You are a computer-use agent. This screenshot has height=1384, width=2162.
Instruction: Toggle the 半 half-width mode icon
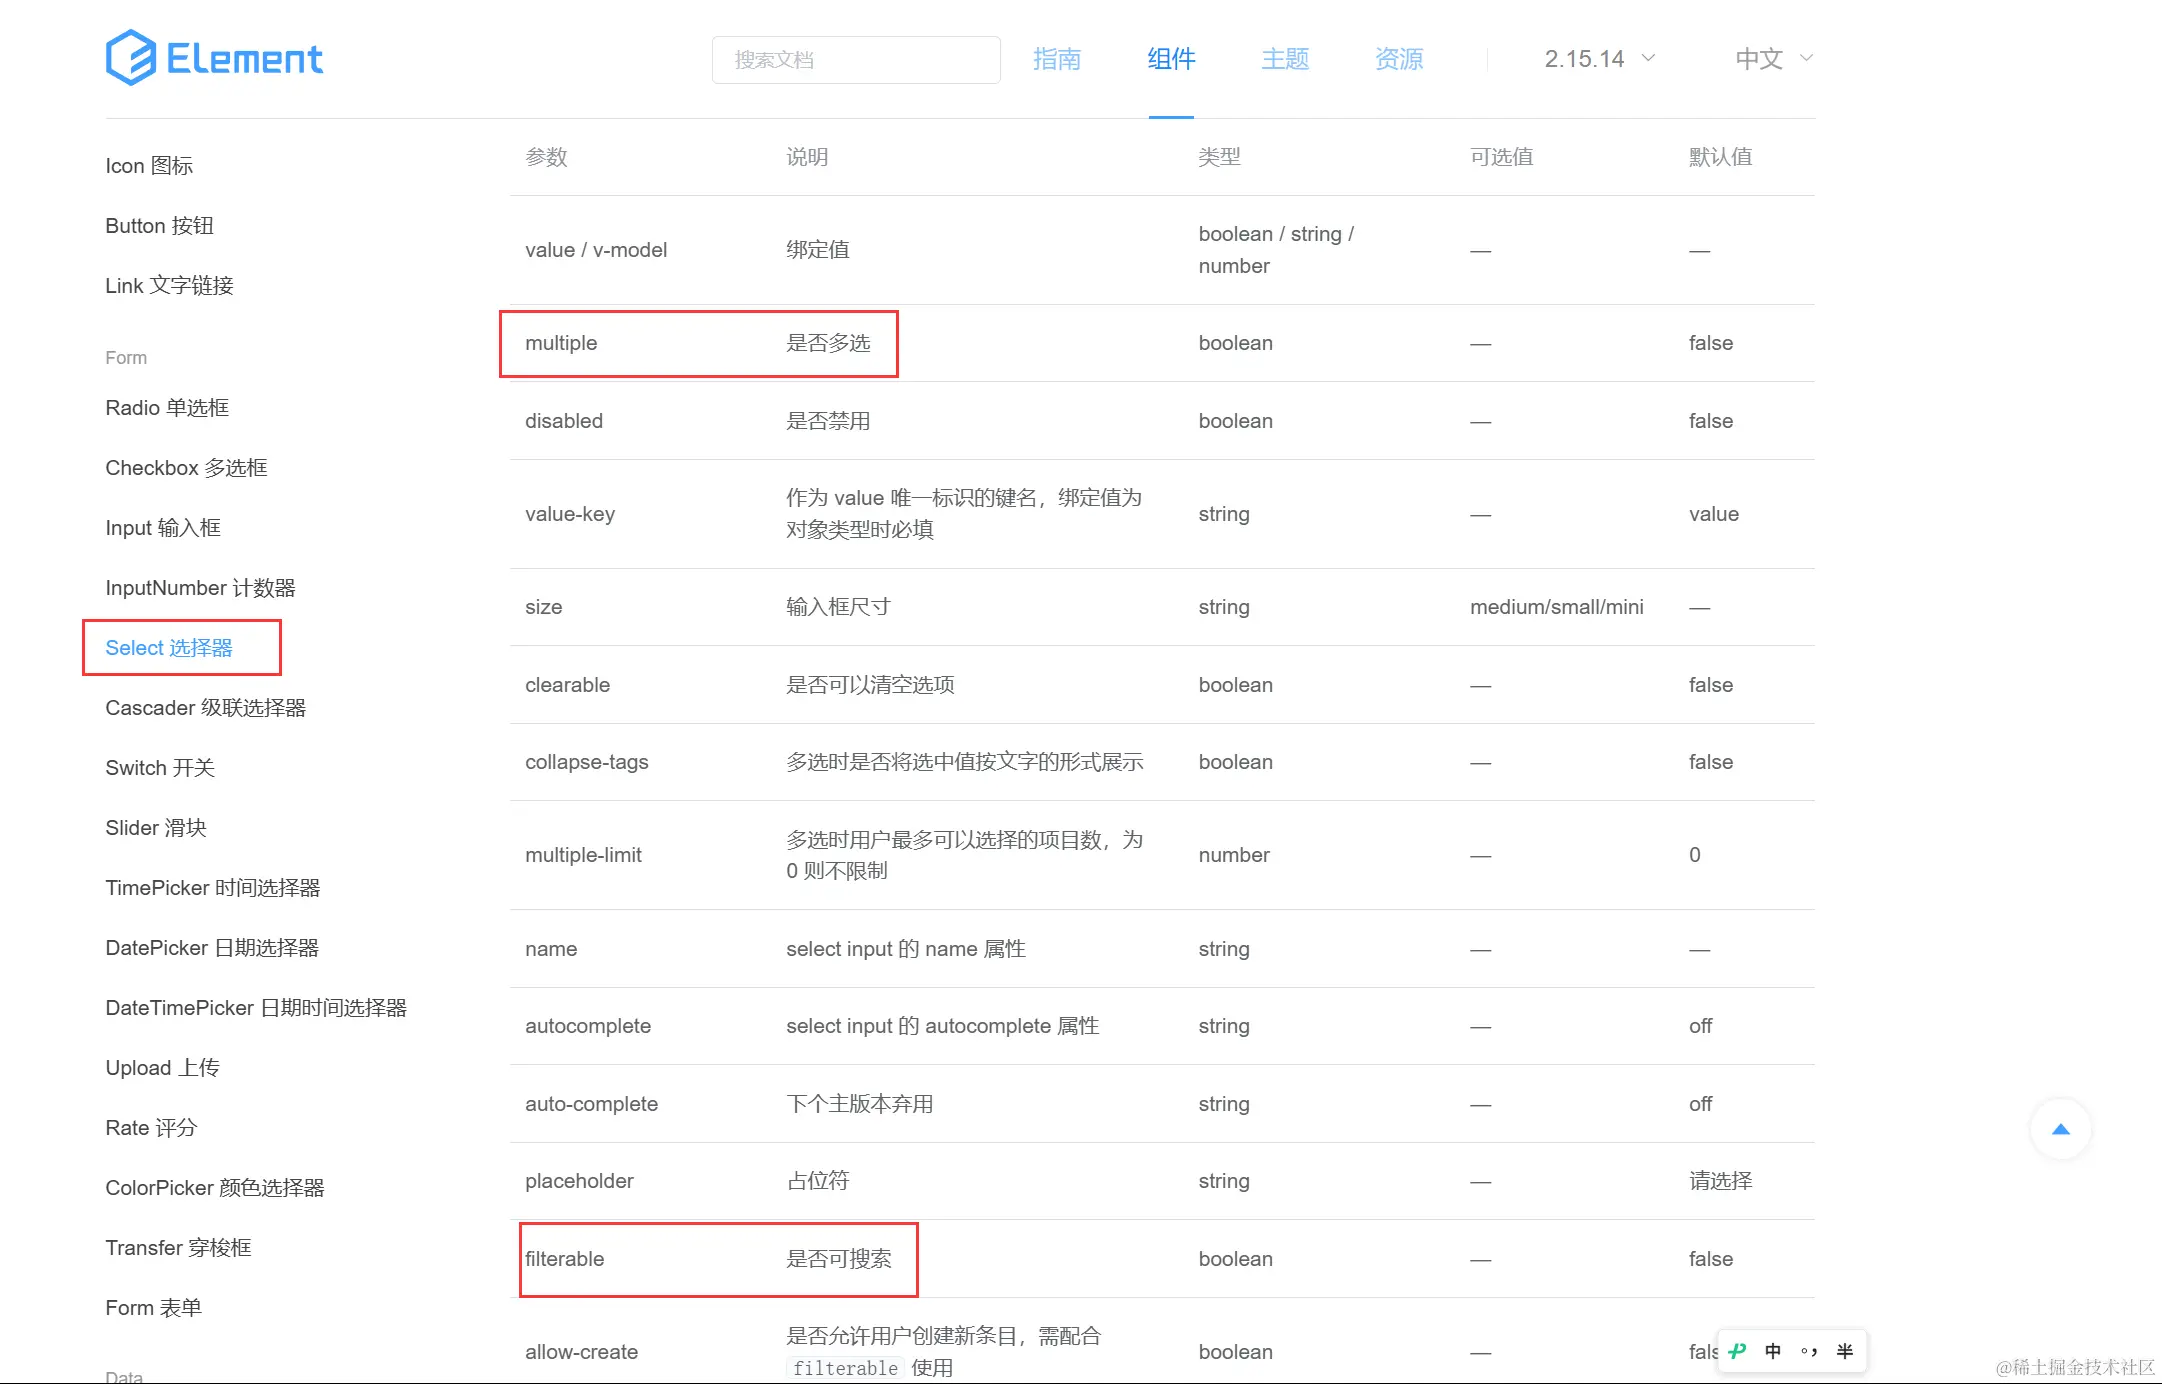click(x=1845, y=1351)
